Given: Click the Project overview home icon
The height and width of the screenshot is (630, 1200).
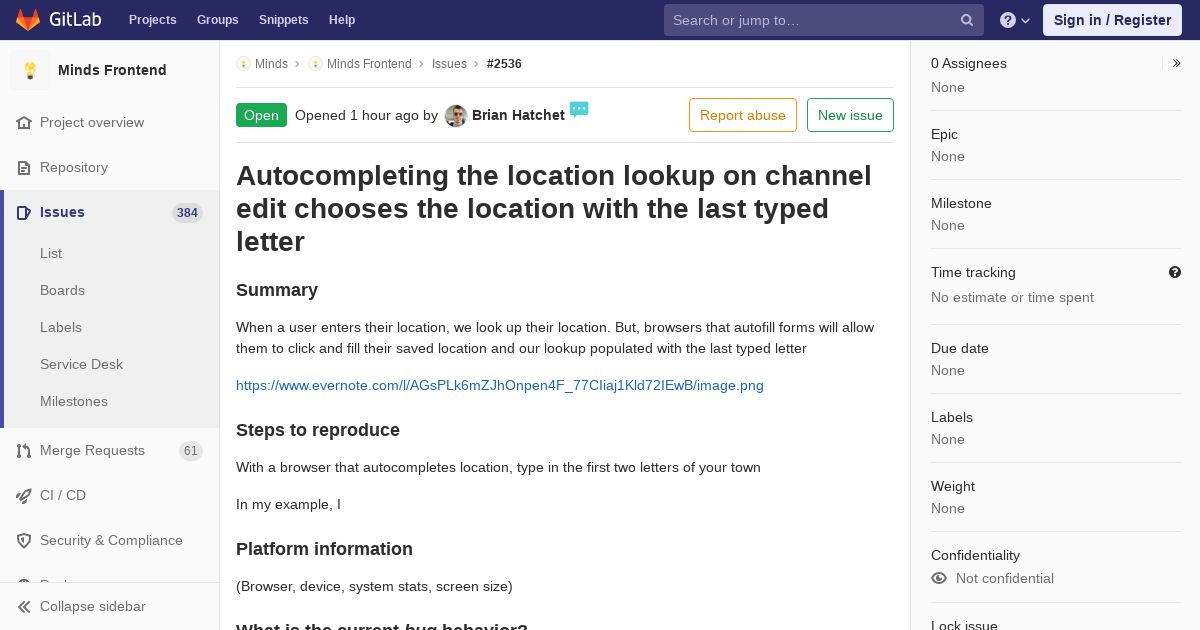Looking at the screenshot, I should 24,122.
